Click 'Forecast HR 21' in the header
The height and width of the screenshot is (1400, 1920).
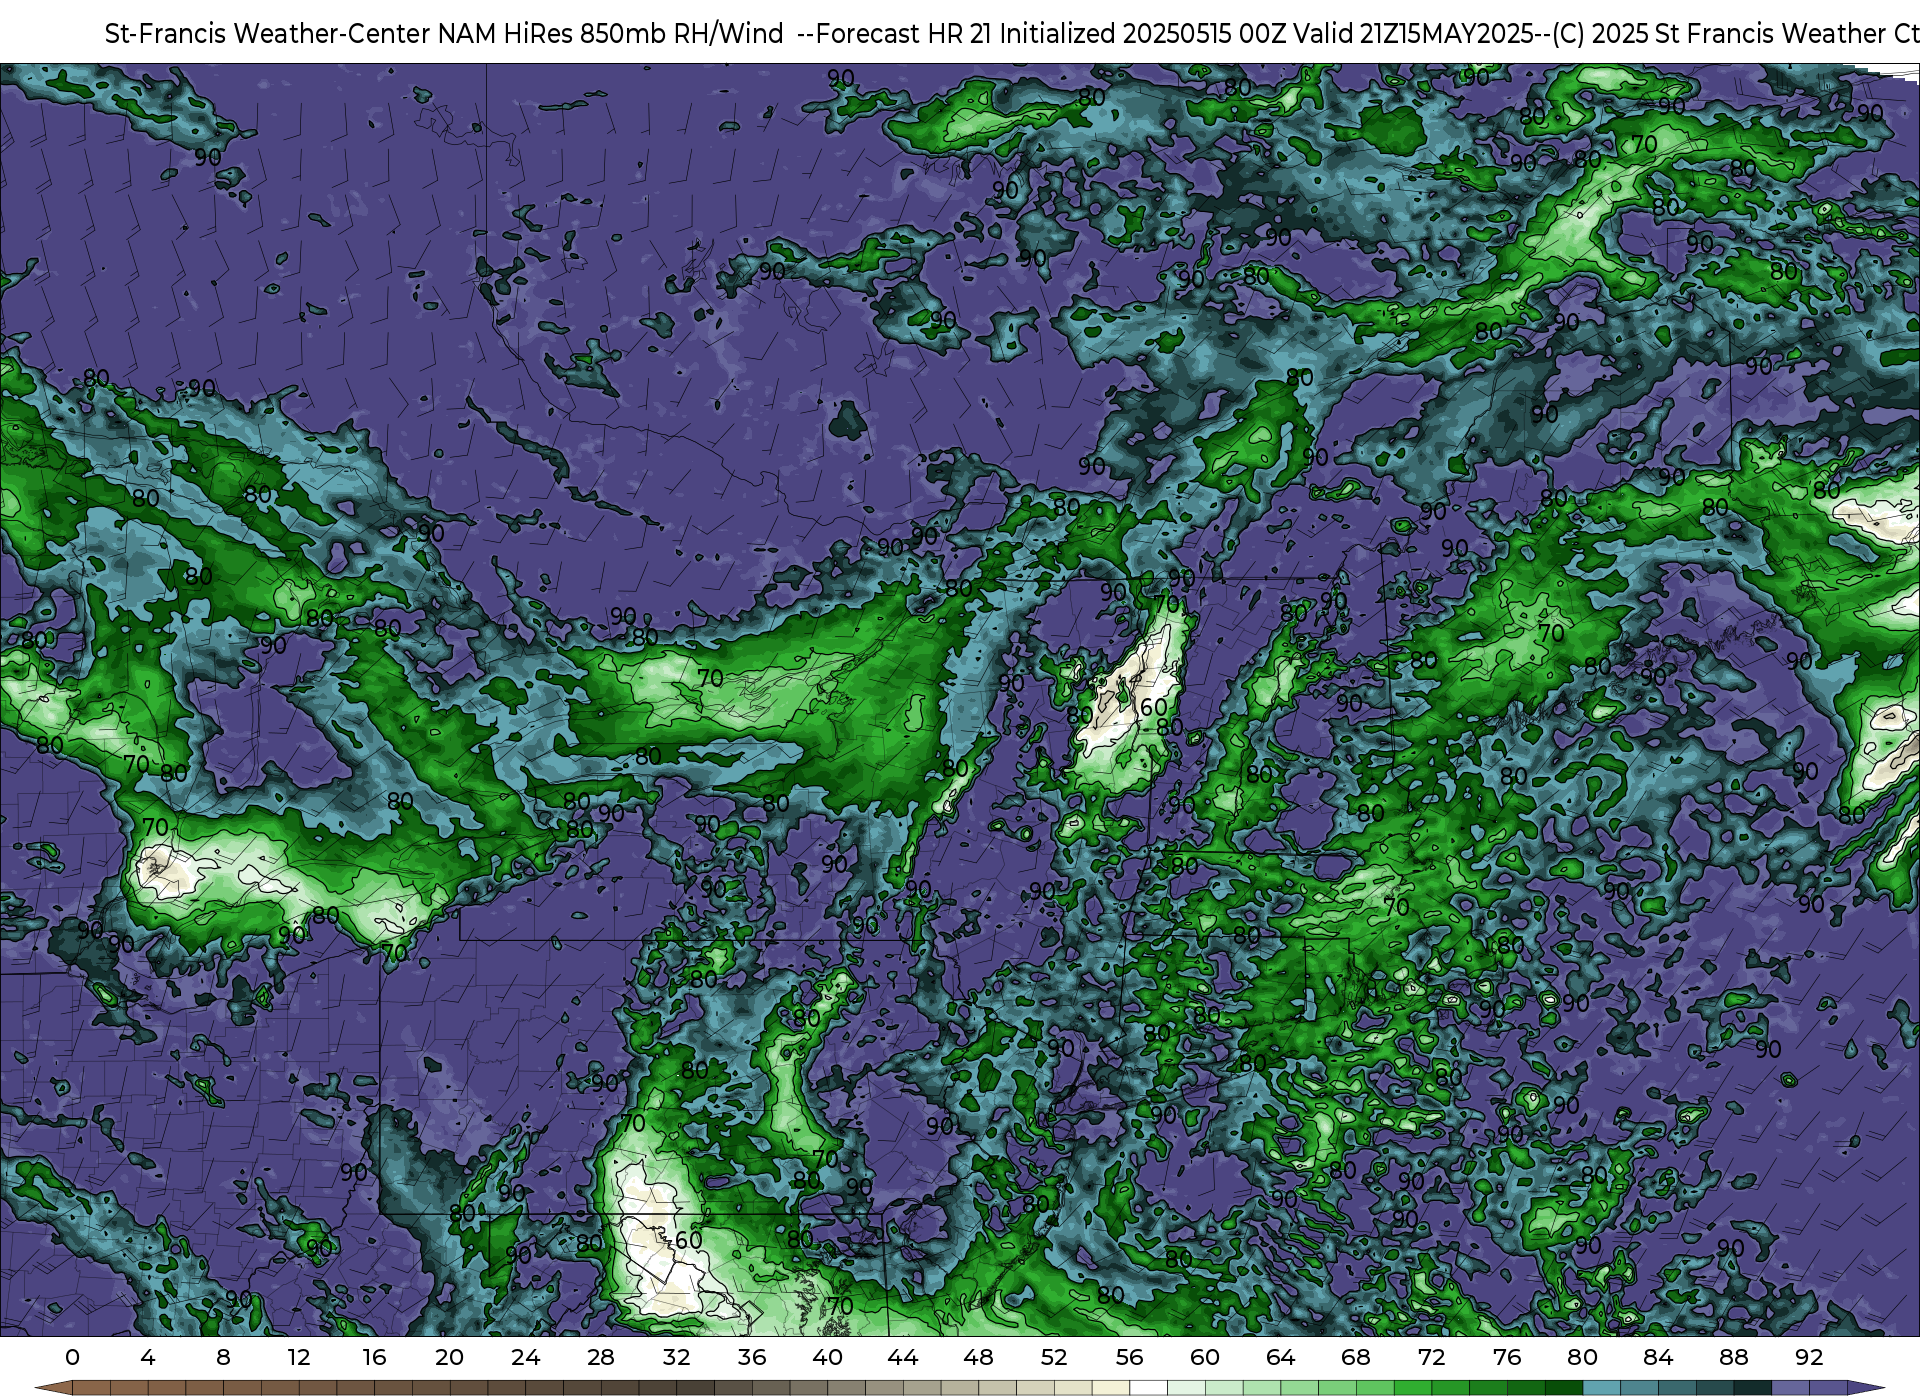point(904,34)
